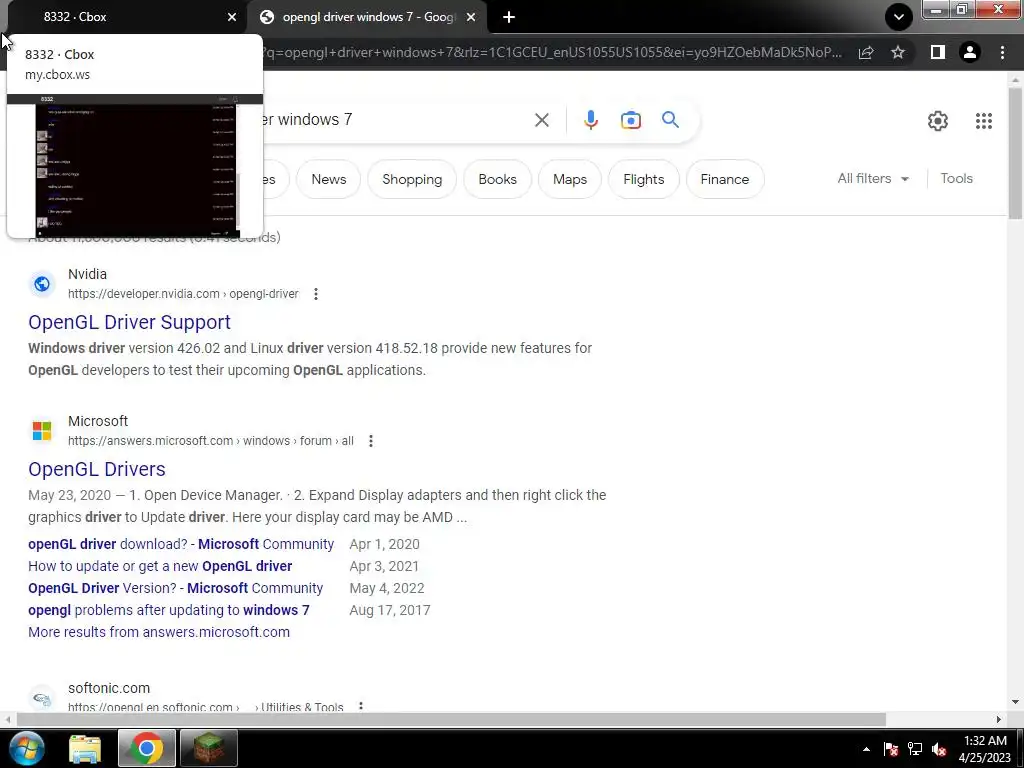Open more options for Nvidia result
The image size is (1024, 768).
tap(316, 294)
